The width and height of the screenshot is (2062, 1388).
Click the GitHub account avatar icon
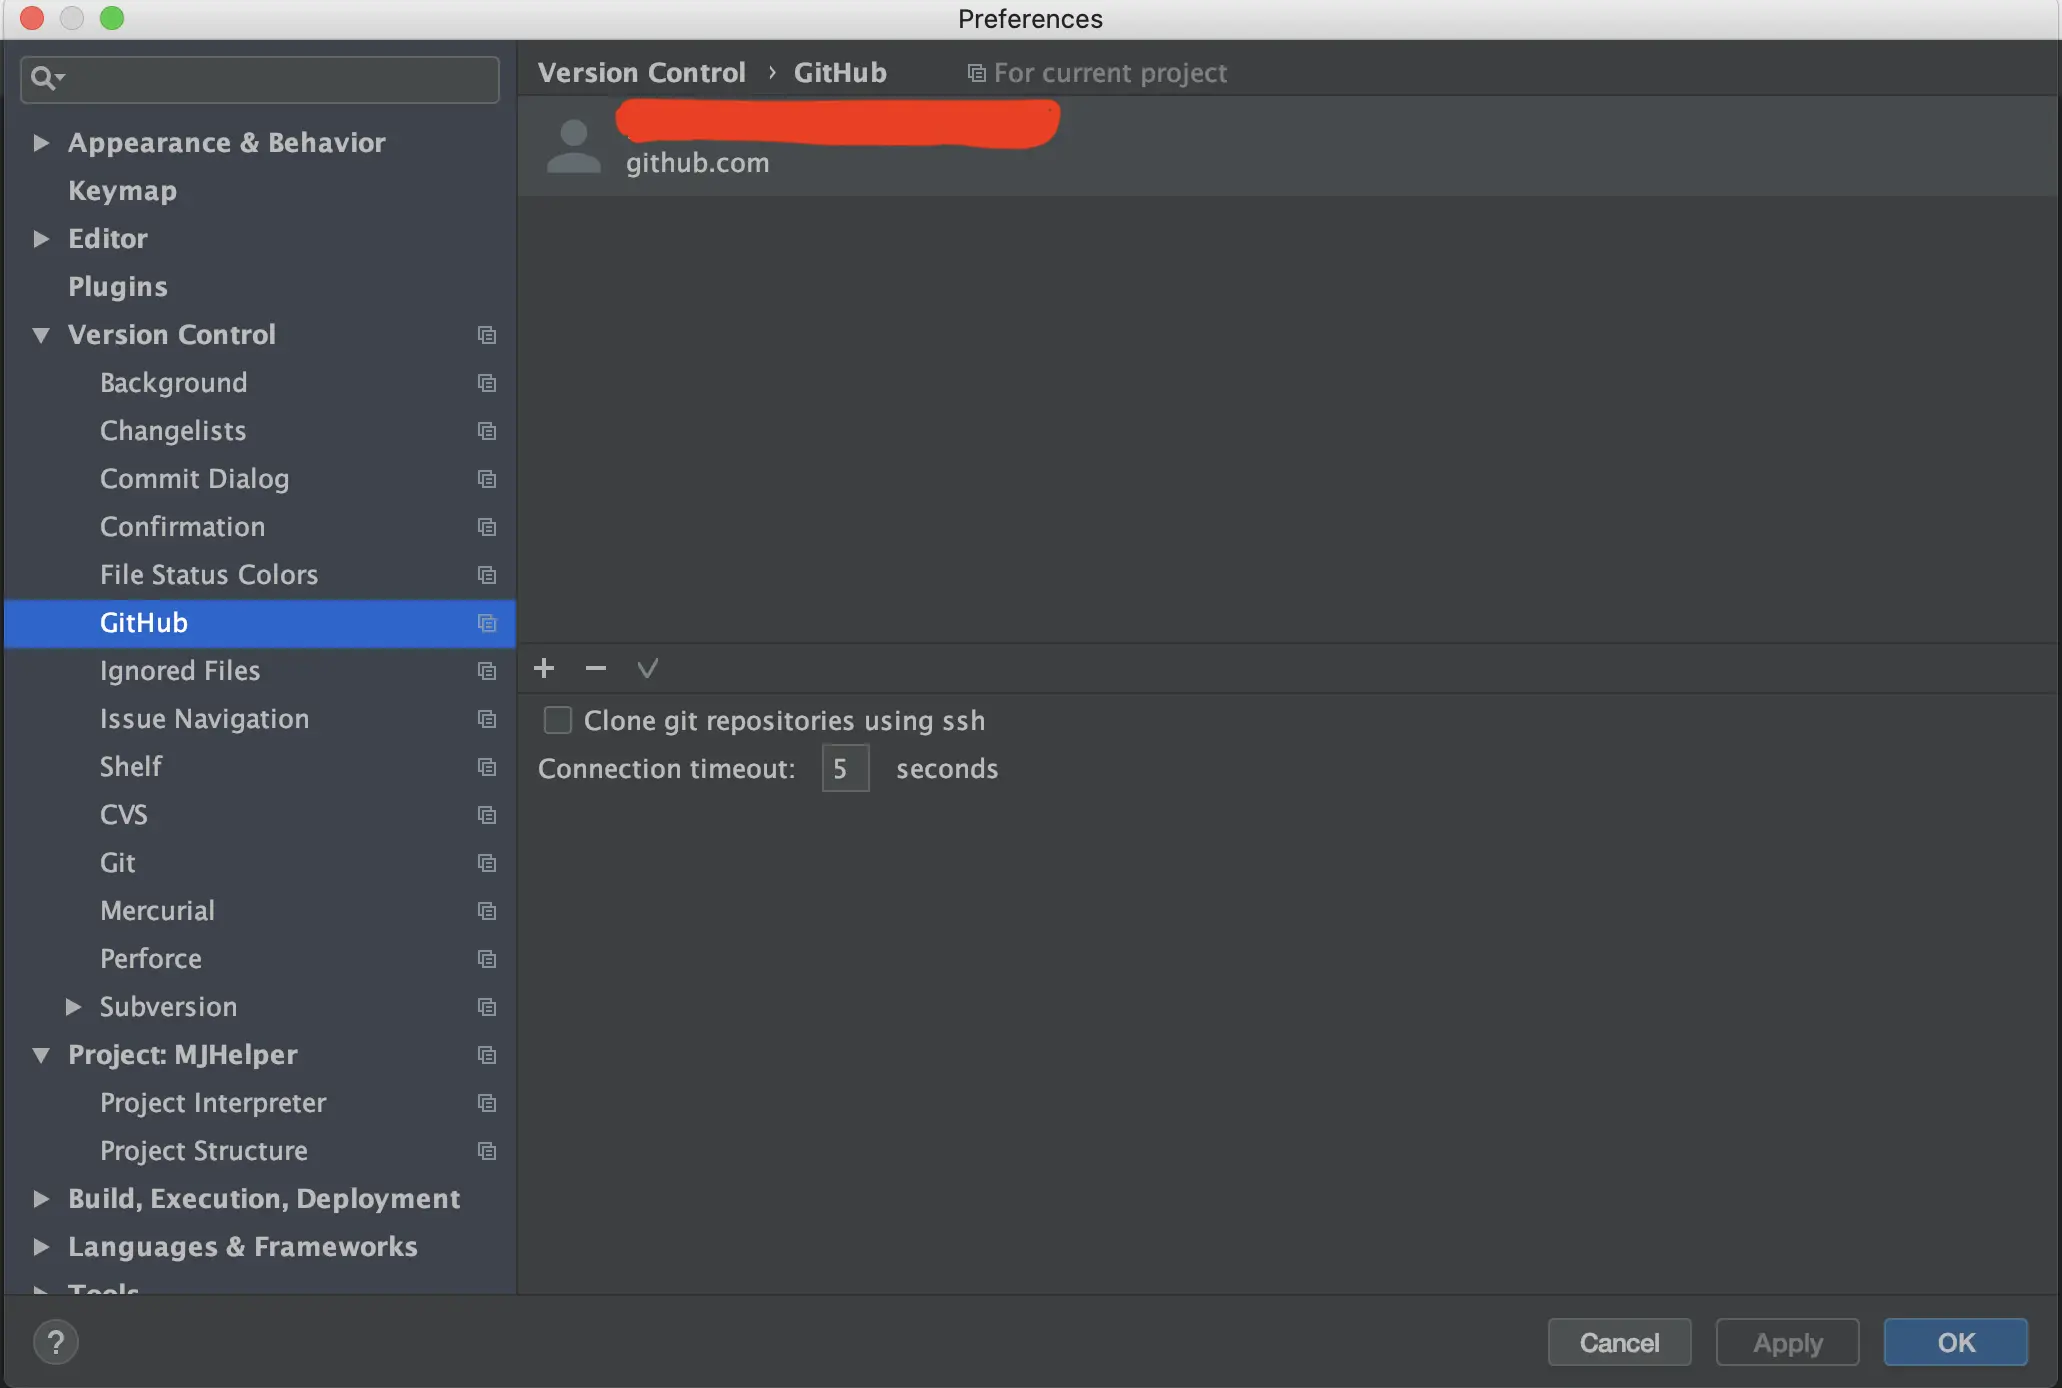click(574, 147)
